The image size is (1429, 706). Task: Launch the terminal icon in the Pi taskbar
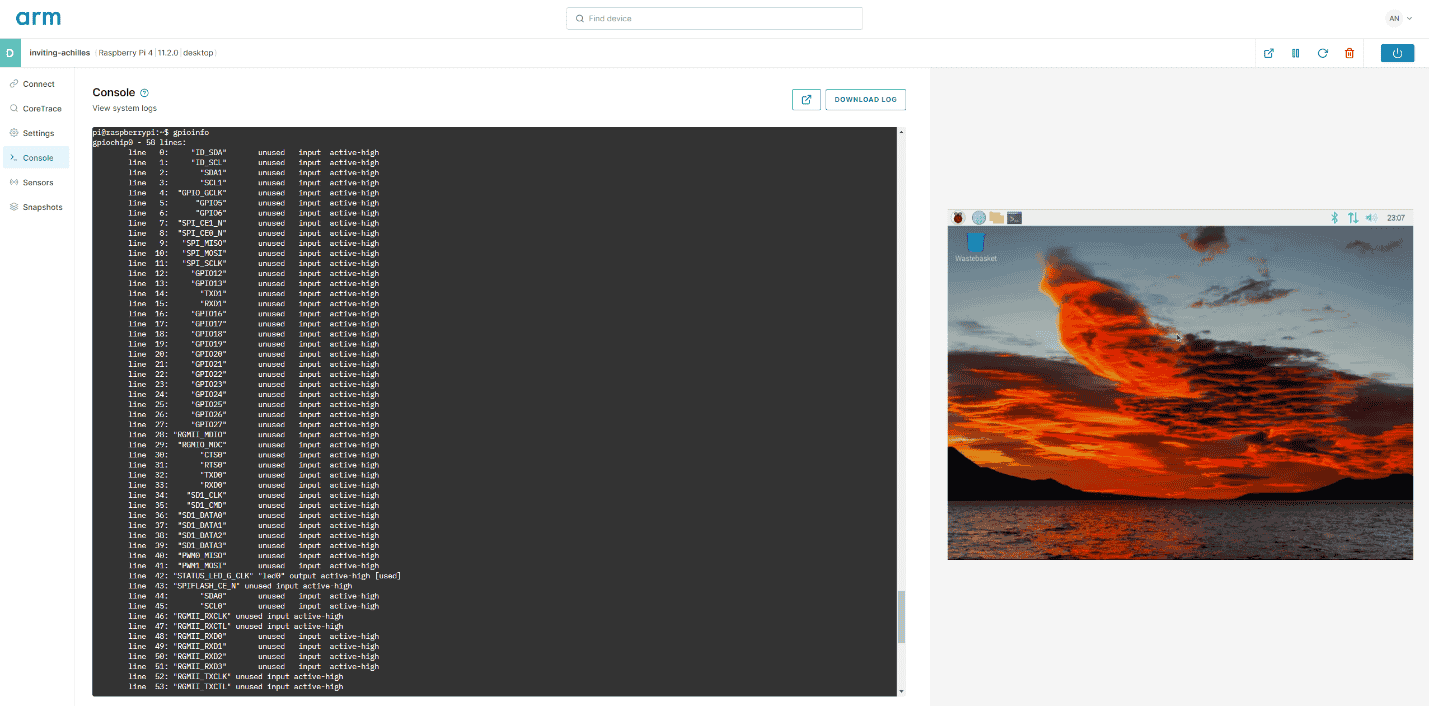tap(1014, 217)
